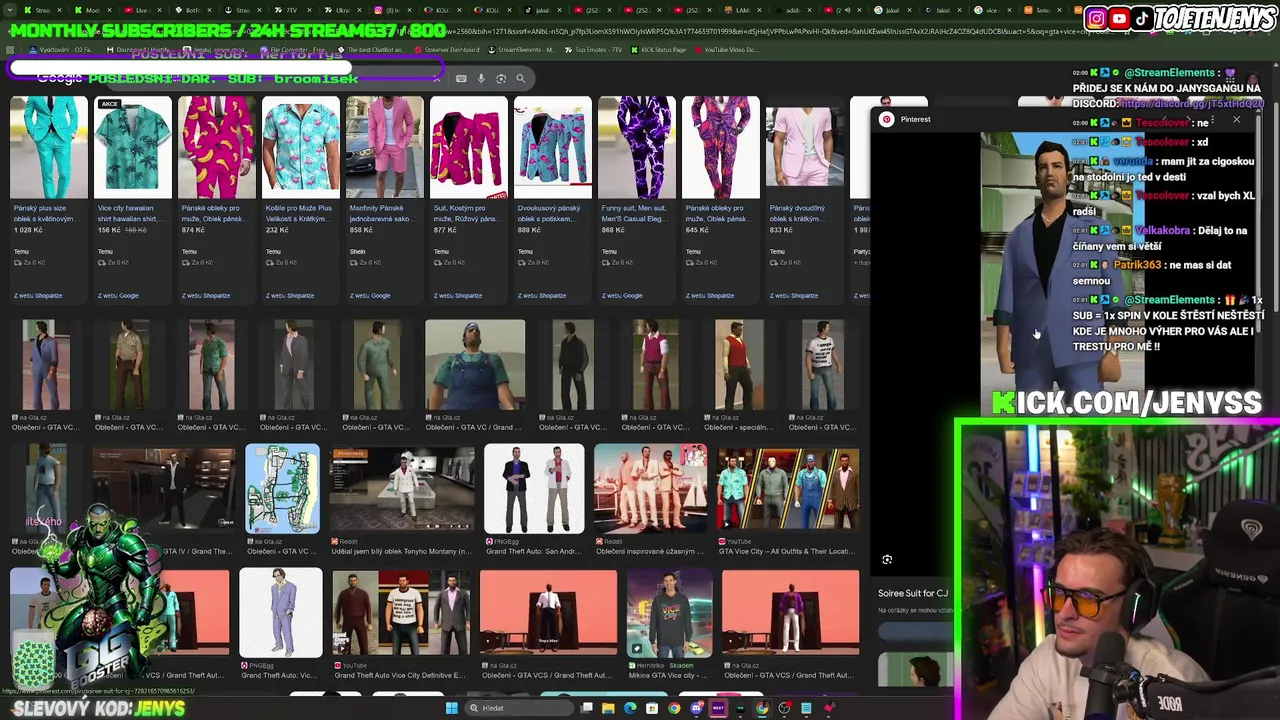Open YouTube Vice City Definitive Edition image
This screenshot has width=1280, height=720.
click(x=401, y=613)
